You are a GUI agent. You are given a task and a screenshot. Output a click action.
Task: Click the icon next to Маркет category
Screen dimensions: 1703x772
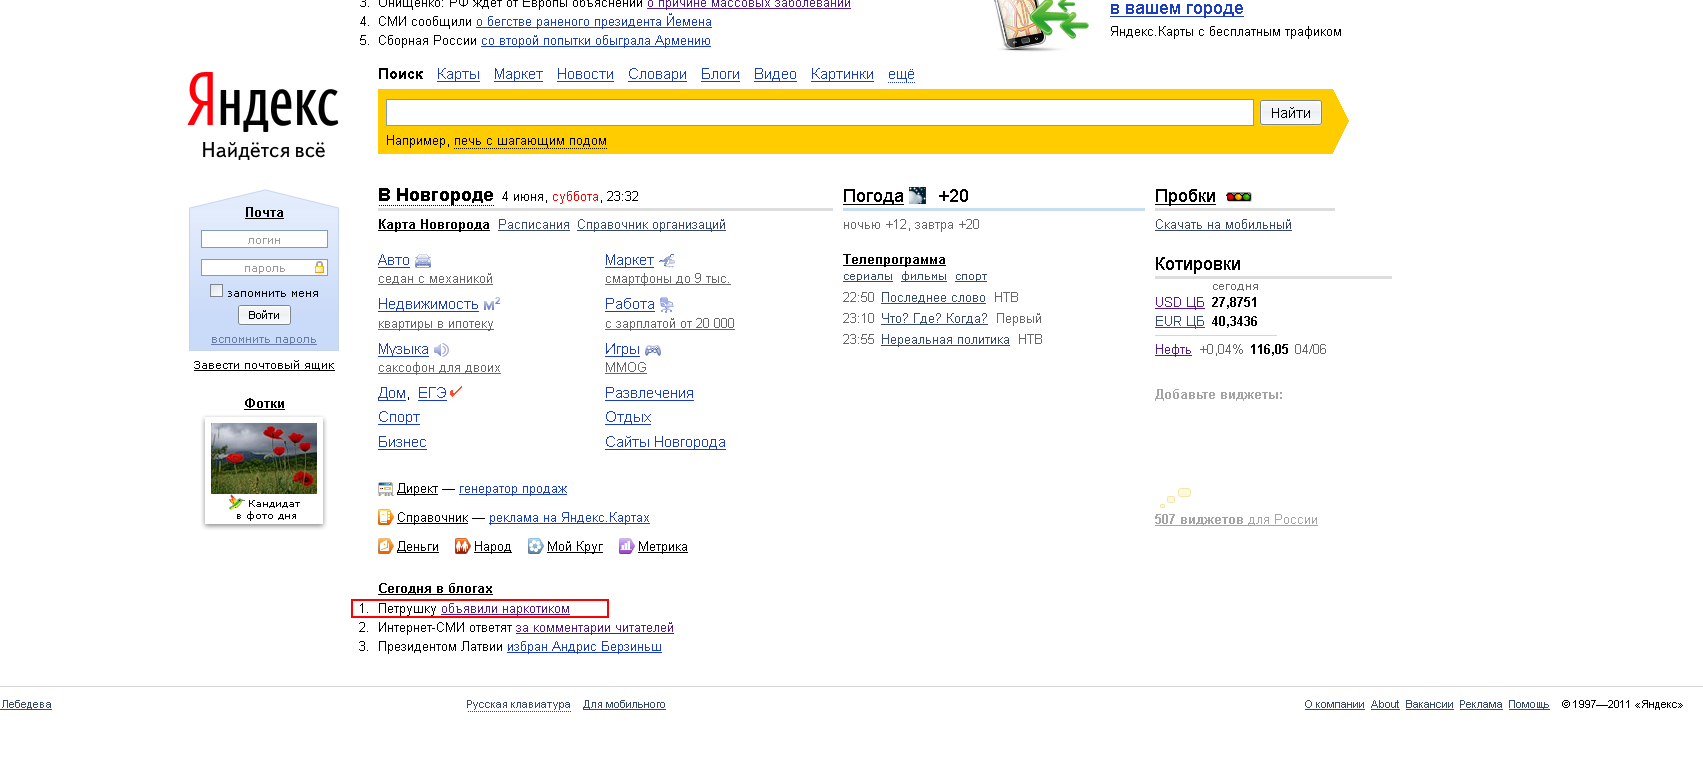pos(667,260)
